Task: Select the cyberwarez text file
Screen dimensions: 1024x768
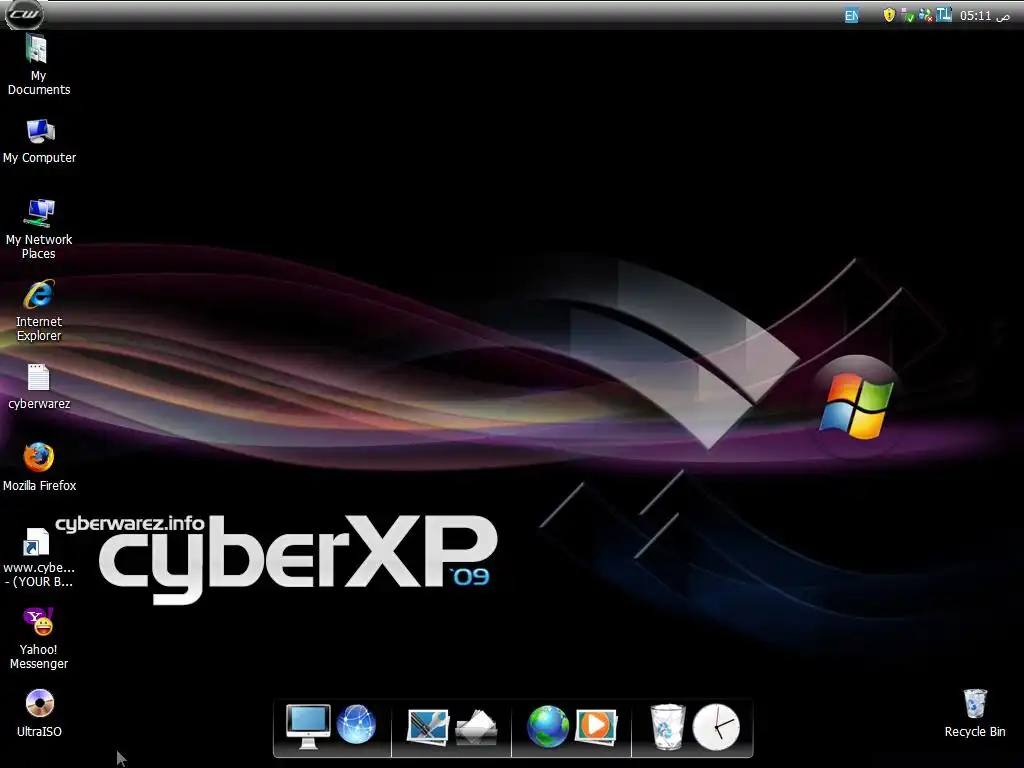Action: [x=39, y=387]
